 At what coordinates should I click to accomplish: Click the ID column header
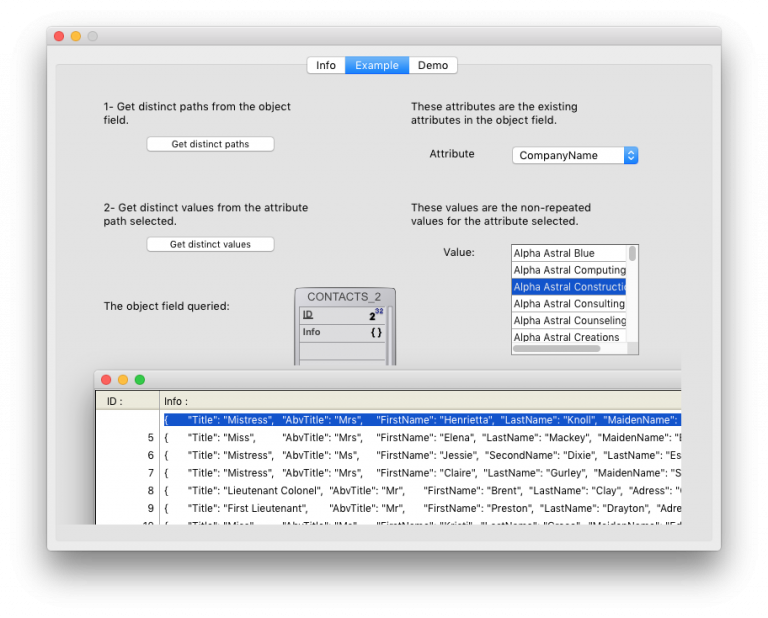(127, 401)
